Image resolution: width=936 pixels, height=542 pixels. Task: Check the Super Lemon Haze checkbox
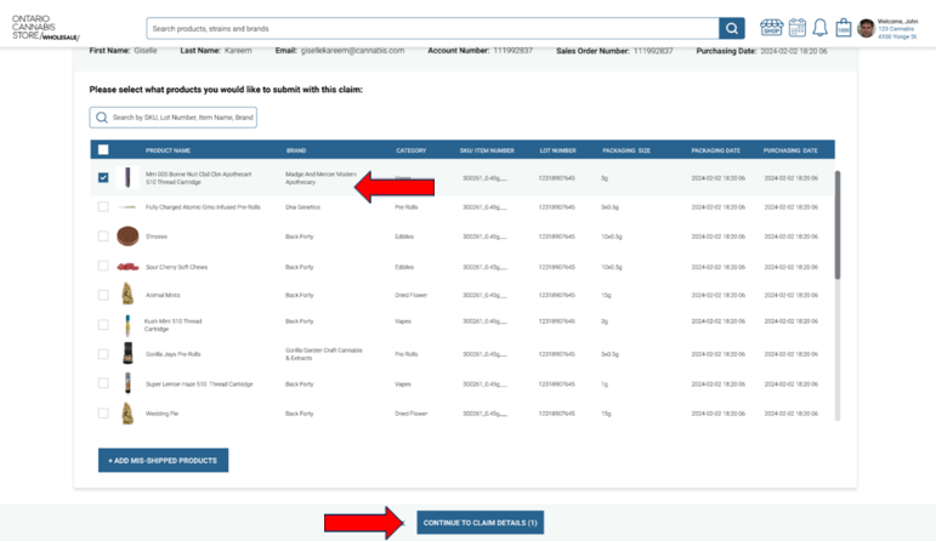click(103, 383)
